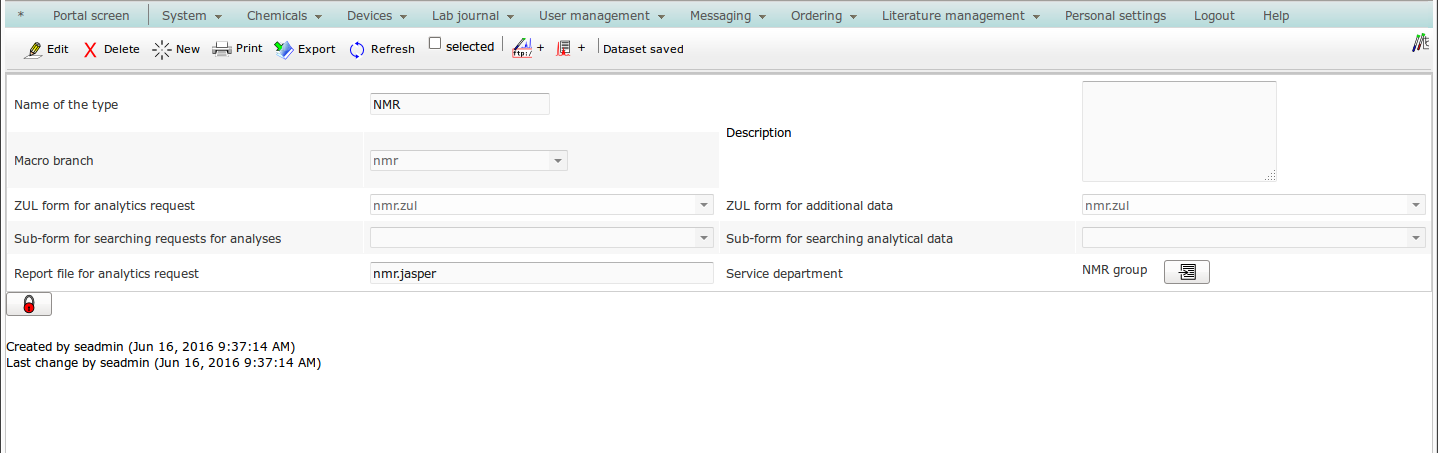Screen dimensions: 1438x453
Task: Click the New dataset sparkle icon
Action: click(162, 49)
